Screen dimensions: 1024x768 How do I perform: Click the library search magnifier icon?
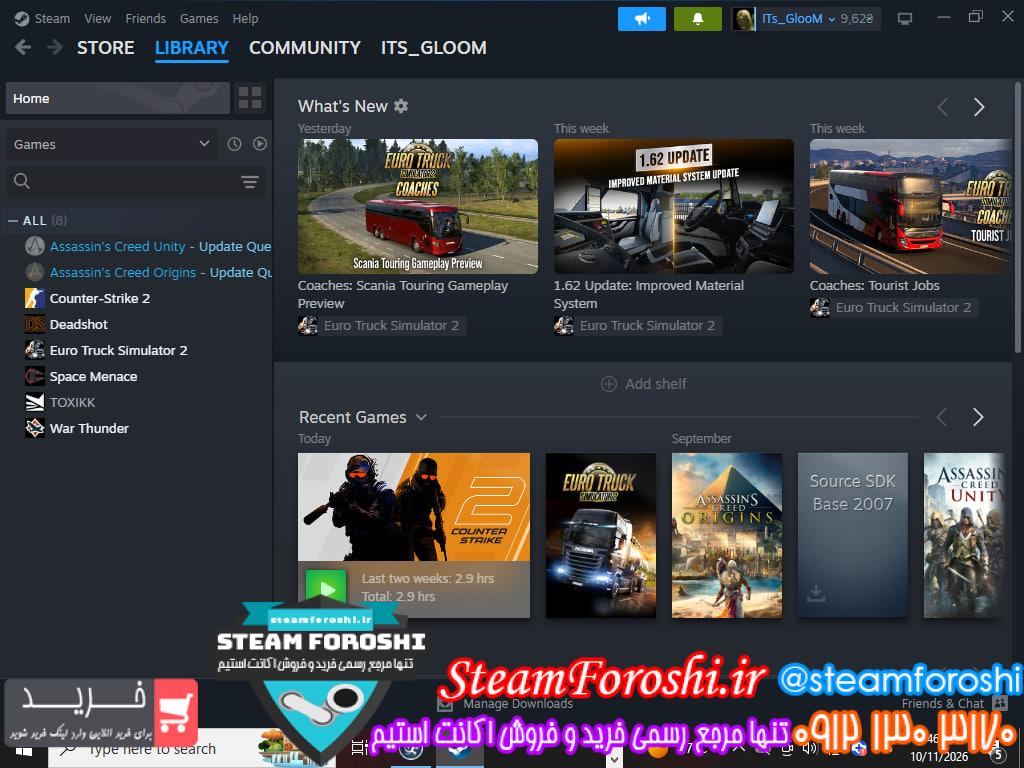click(22, 181)
